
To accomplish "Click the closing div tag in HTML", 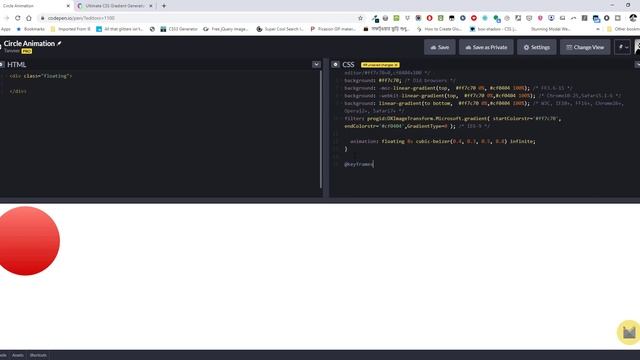I will click(x=18, y=91).
